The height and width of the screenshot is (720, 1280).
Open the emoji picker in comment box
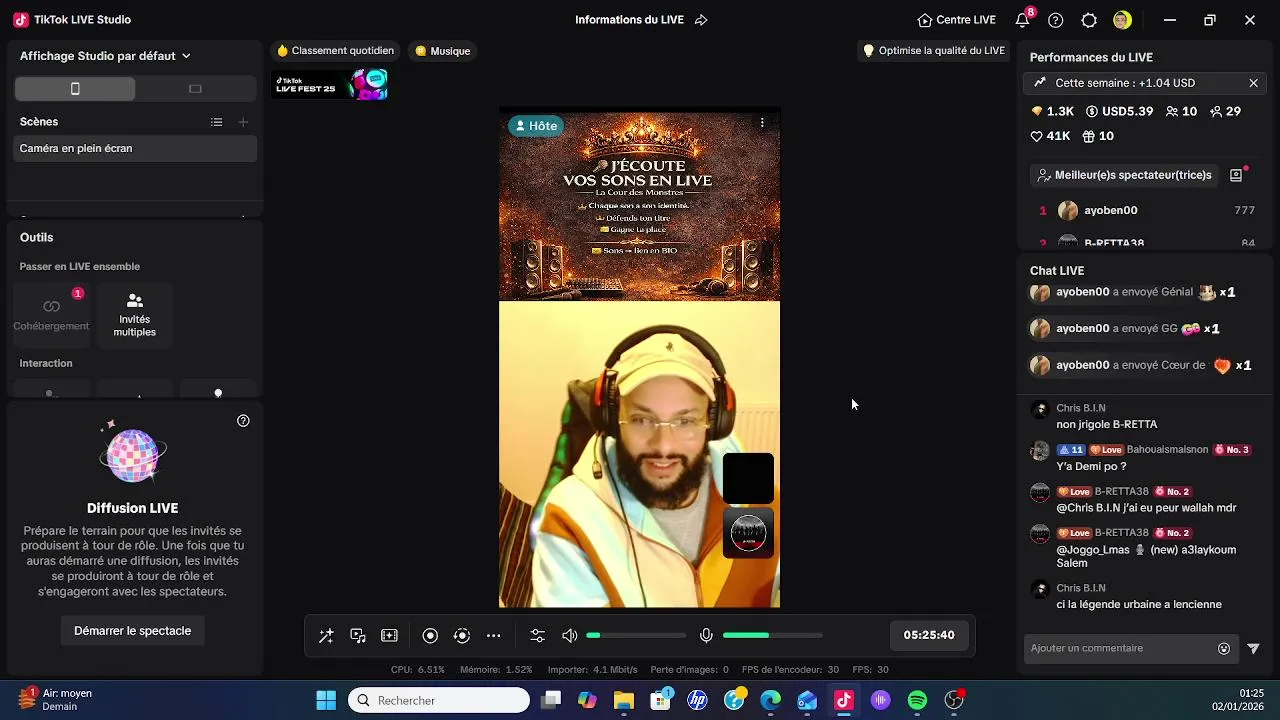click(1224, 648)
